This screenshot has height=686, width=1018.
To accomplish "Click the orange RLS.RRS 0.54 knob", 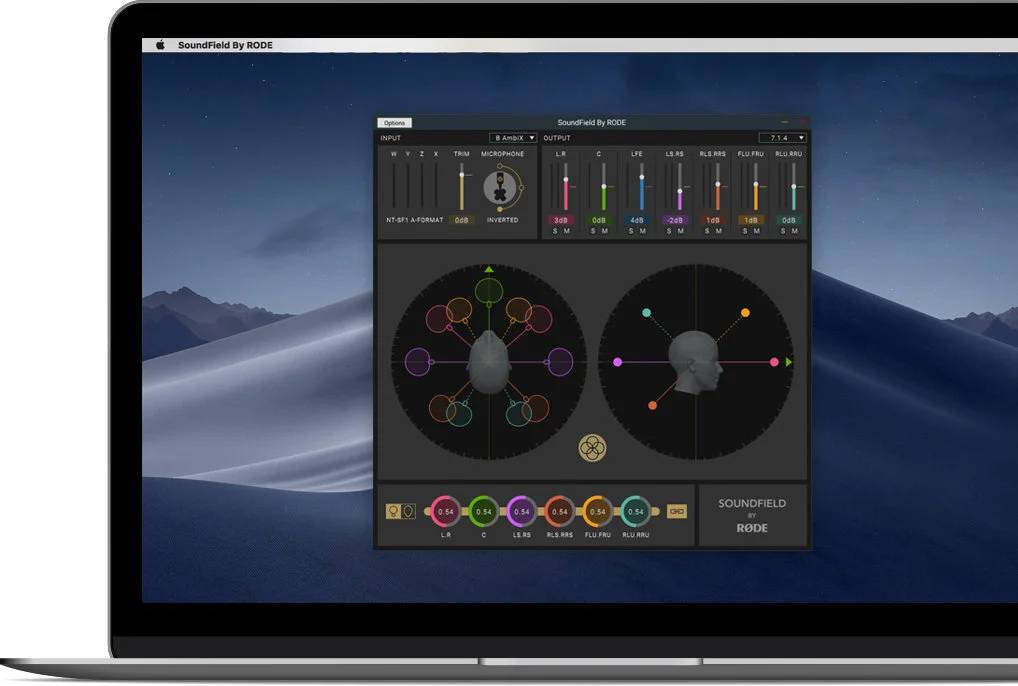I will (560, 511).
